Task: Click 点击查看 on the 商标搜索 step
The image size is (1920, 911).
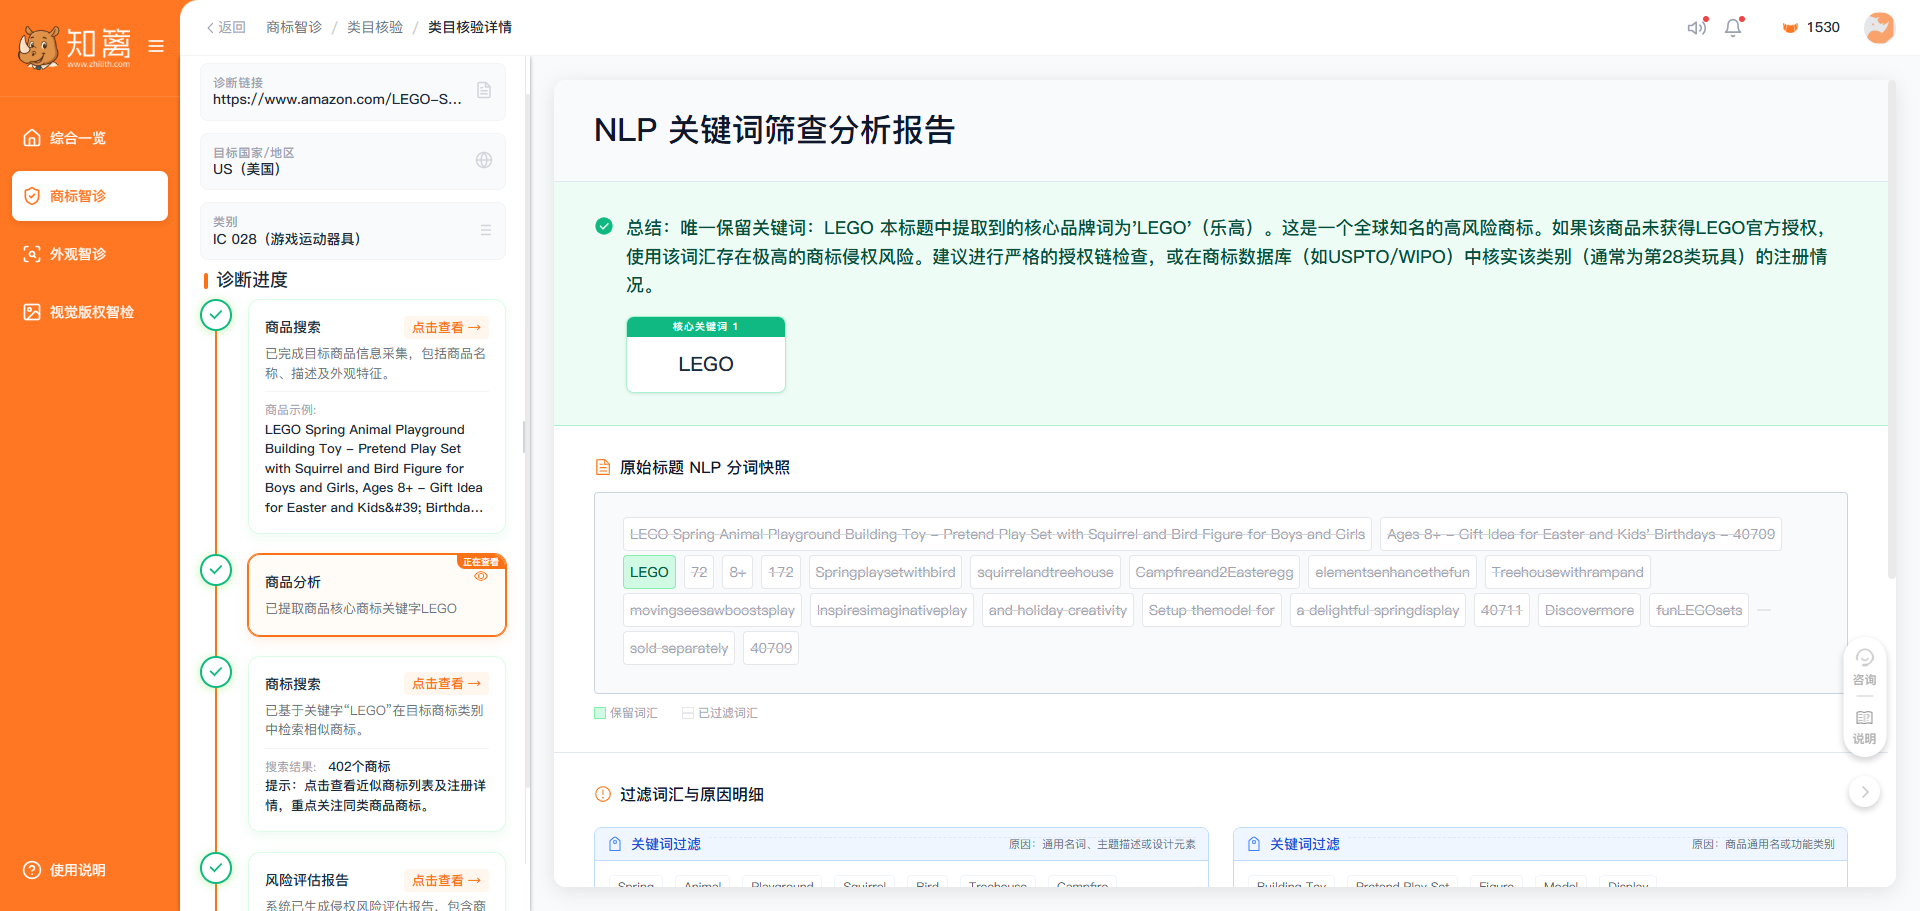Action: click(x=446, y=684)
